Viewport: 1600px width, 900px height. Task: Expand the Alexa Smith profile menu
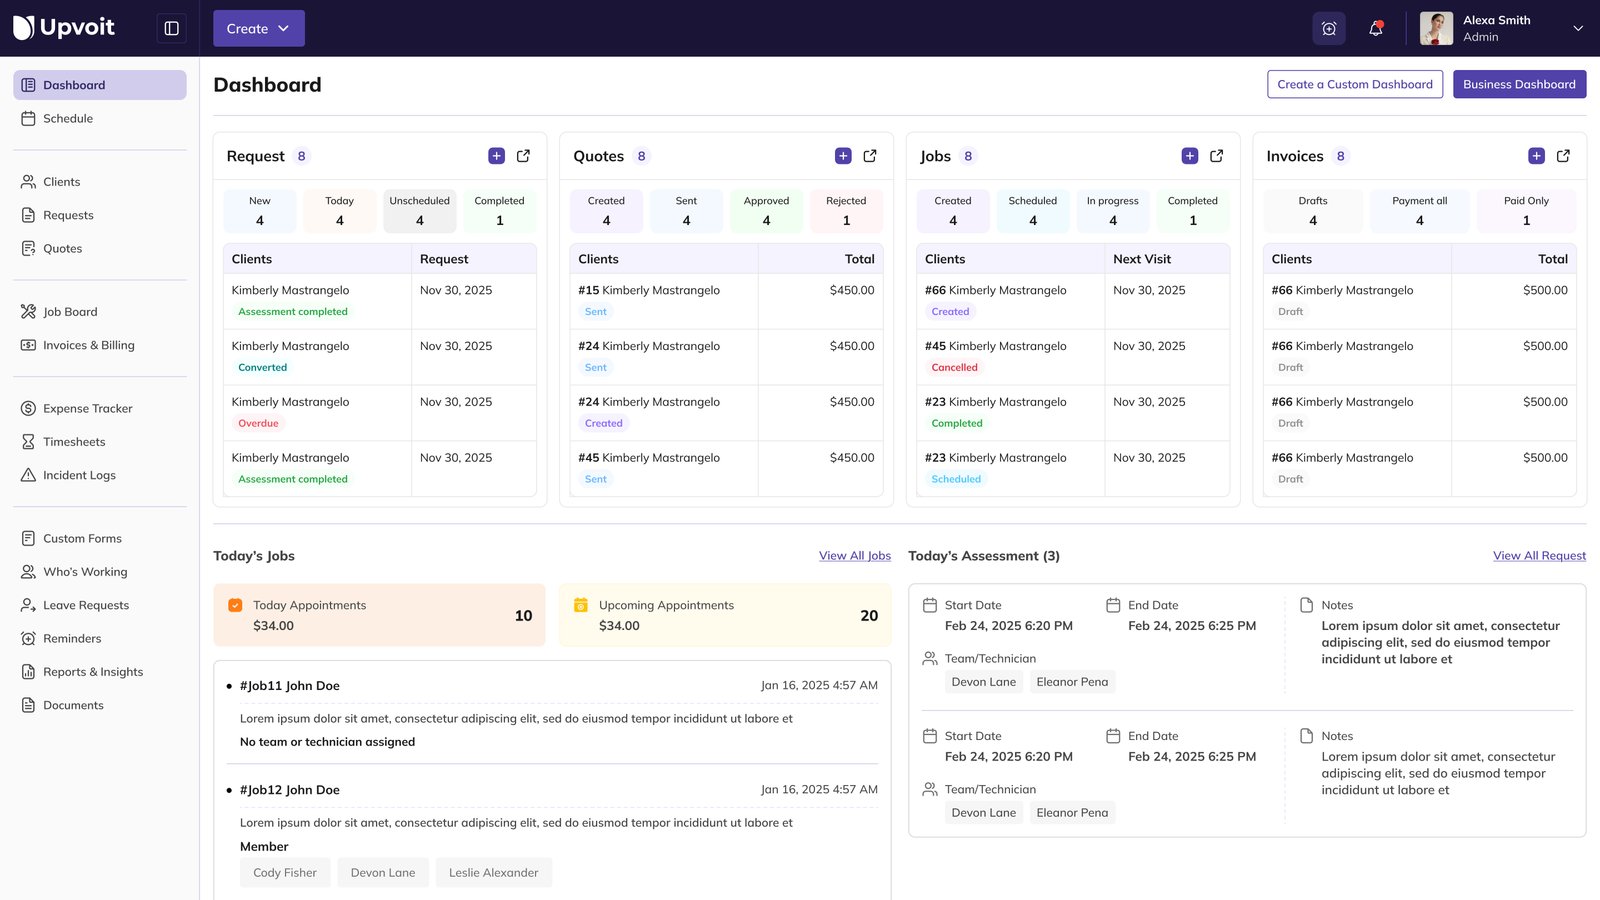[x=1503, y=28]
